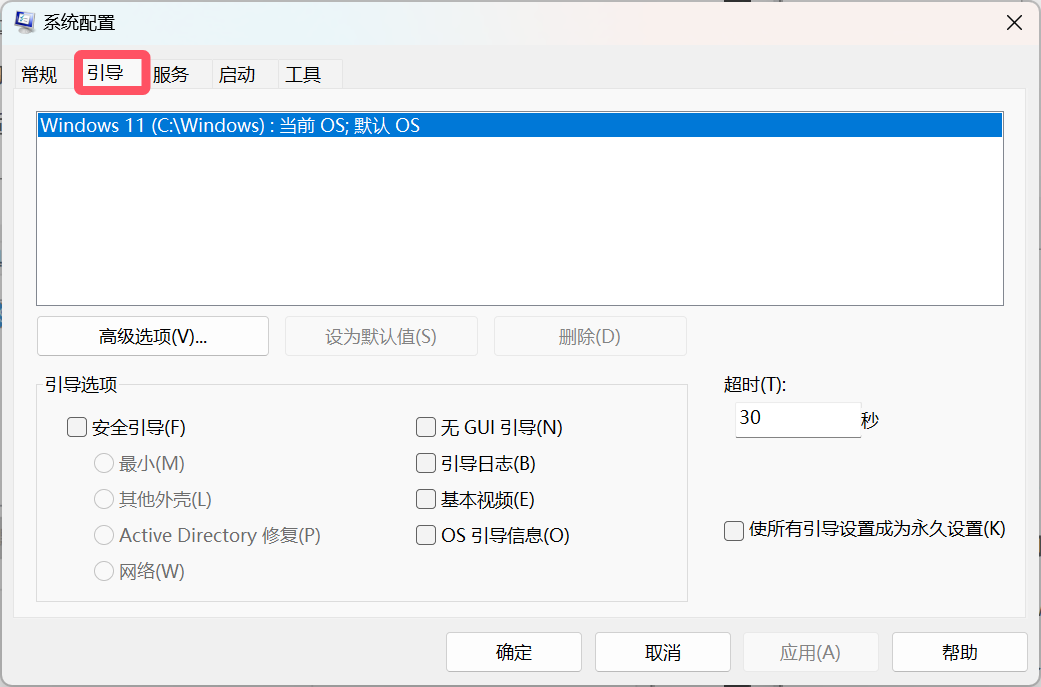Enable OS 引导信息(O) checkbox

tap(426, 535)
